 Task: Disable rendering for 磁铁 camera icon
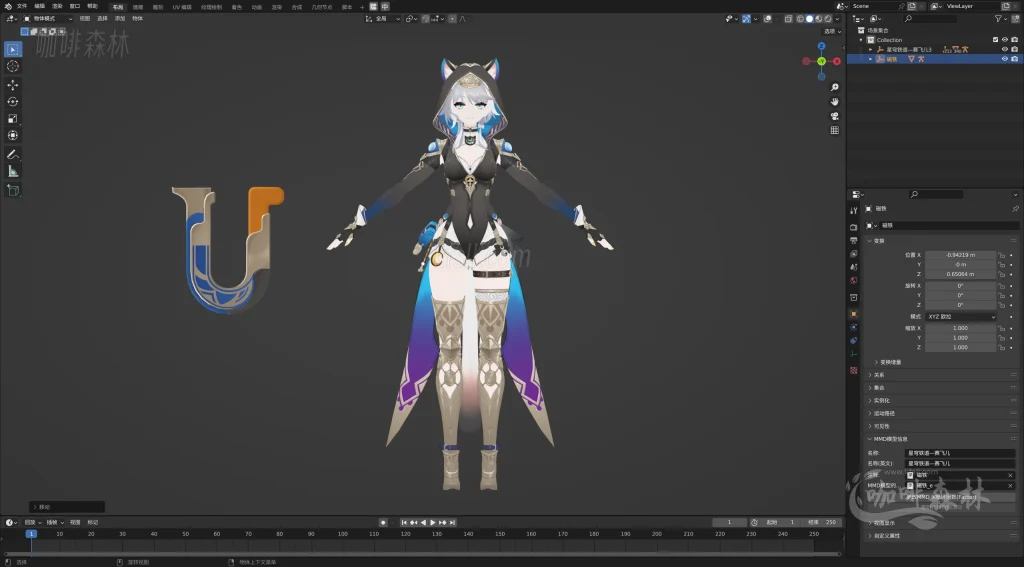[1014, 59]
